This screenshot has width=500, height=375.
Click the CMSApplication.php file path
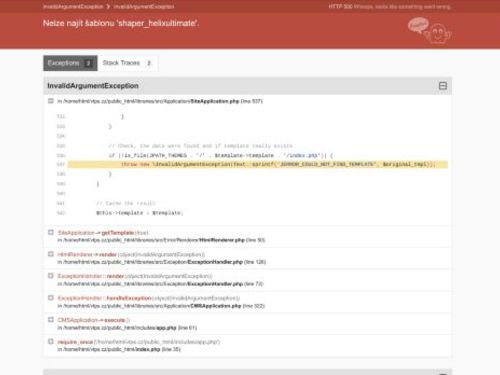tap(161, 306)
